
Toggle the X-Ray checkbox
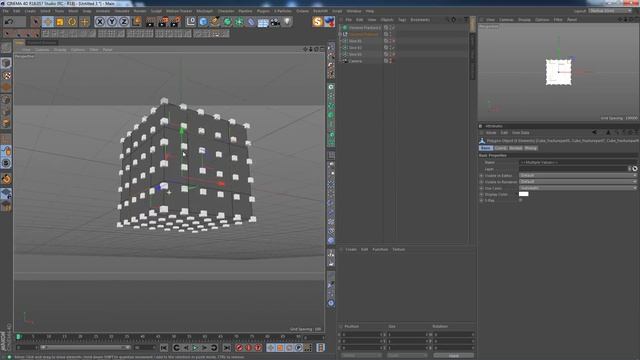(521, 200)
